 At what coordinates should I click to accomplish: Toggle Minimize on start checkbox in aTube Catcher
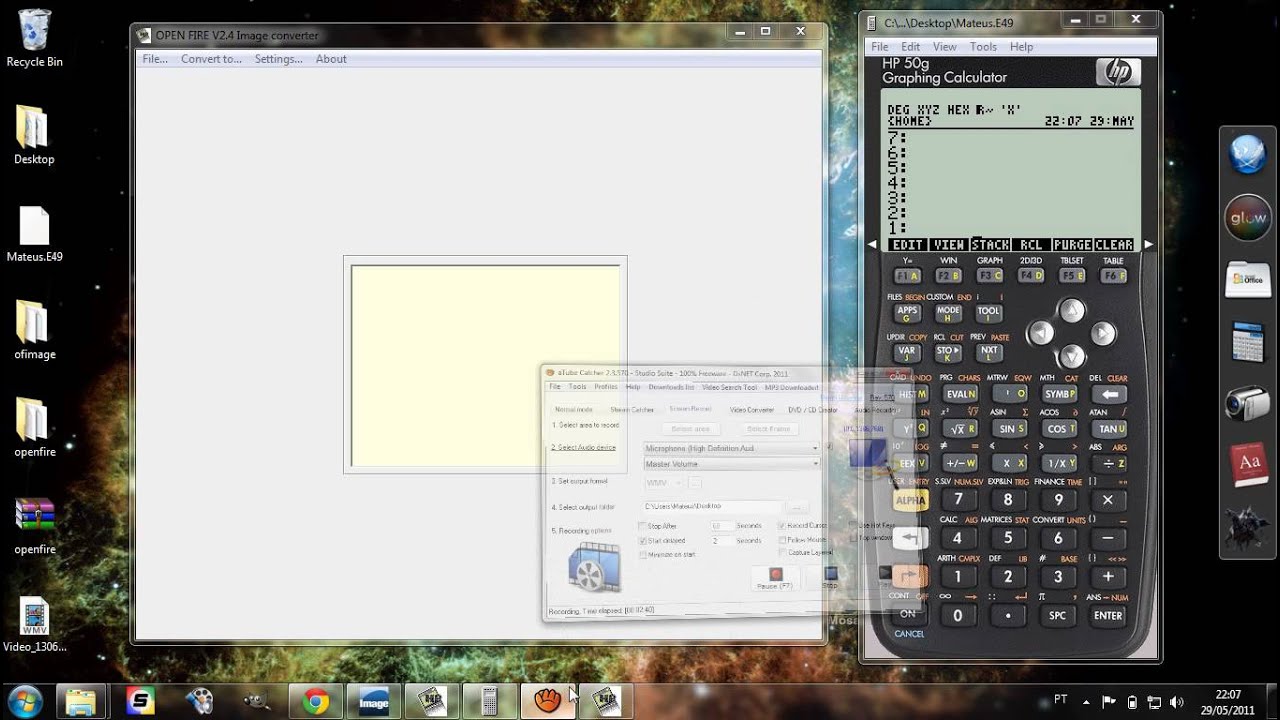pos(642,555)
